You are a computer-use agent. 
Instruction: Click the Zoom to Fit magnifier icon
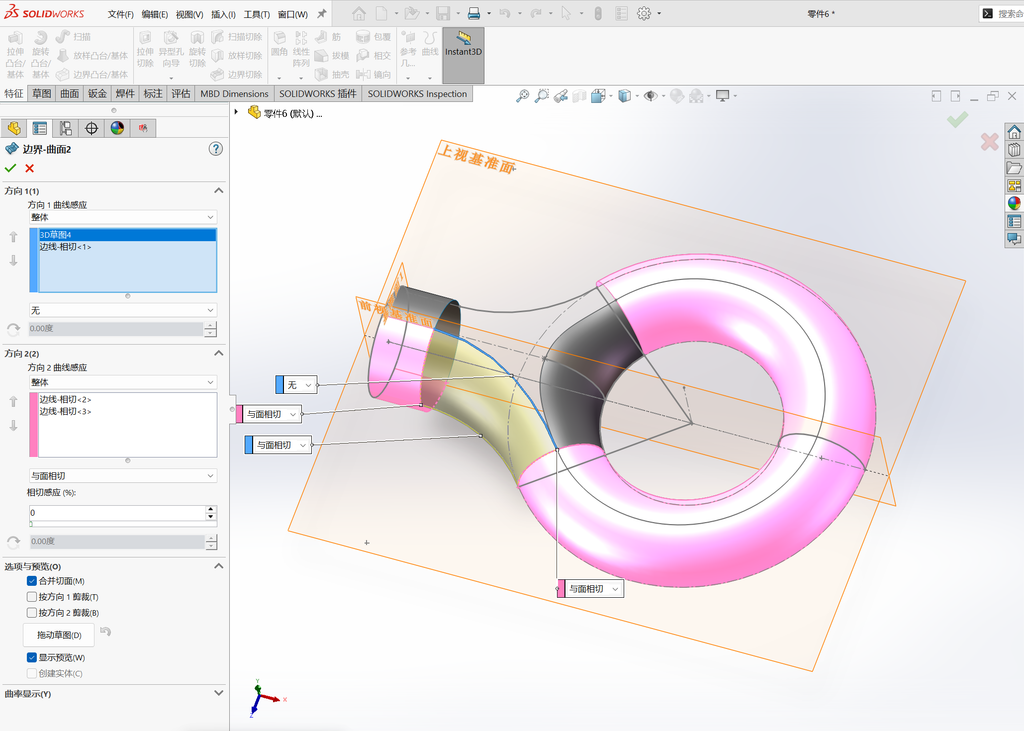tap(522, 96)
